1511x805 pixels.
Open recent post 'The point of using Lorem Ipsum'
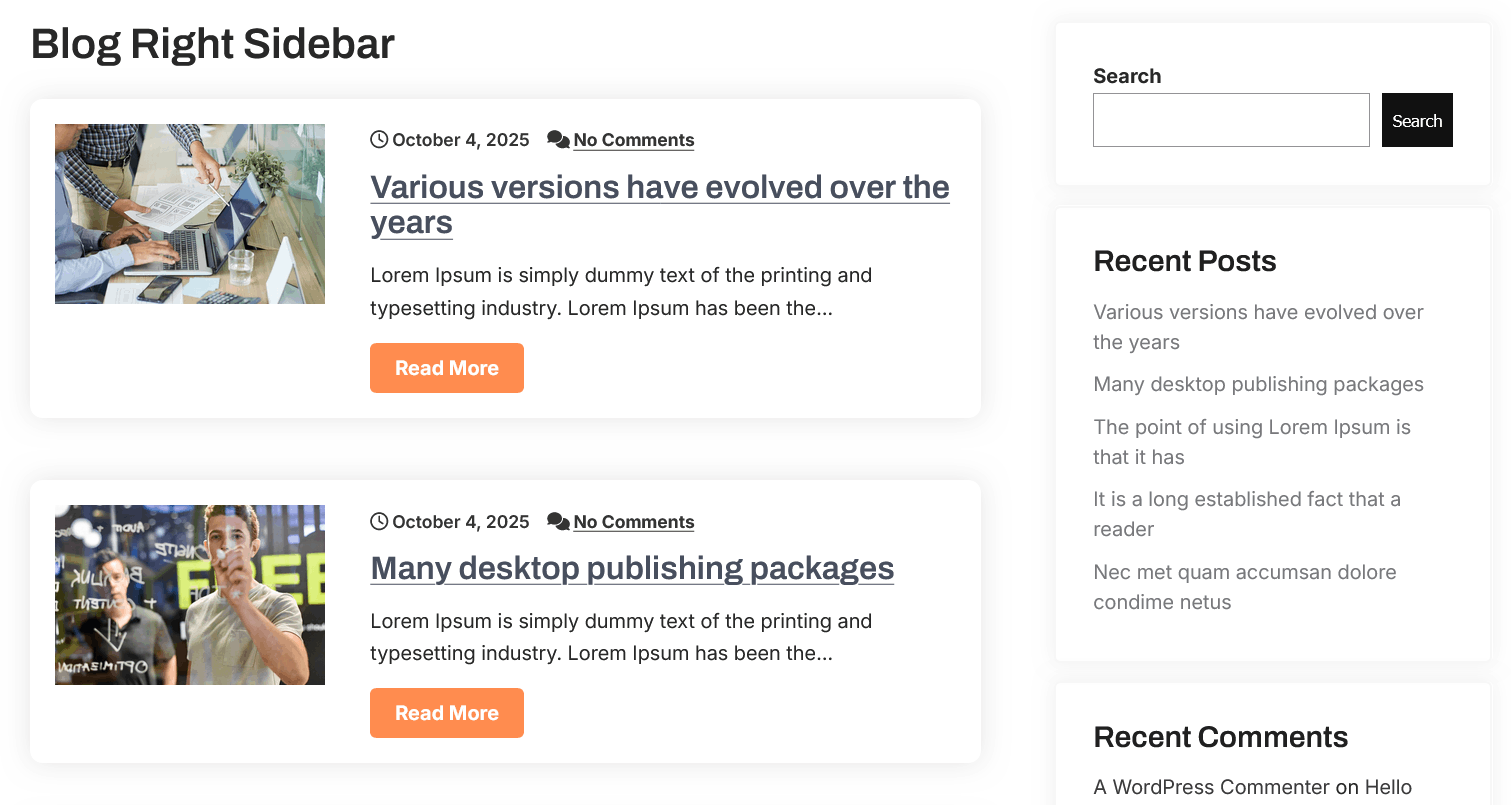(1251, 428)
